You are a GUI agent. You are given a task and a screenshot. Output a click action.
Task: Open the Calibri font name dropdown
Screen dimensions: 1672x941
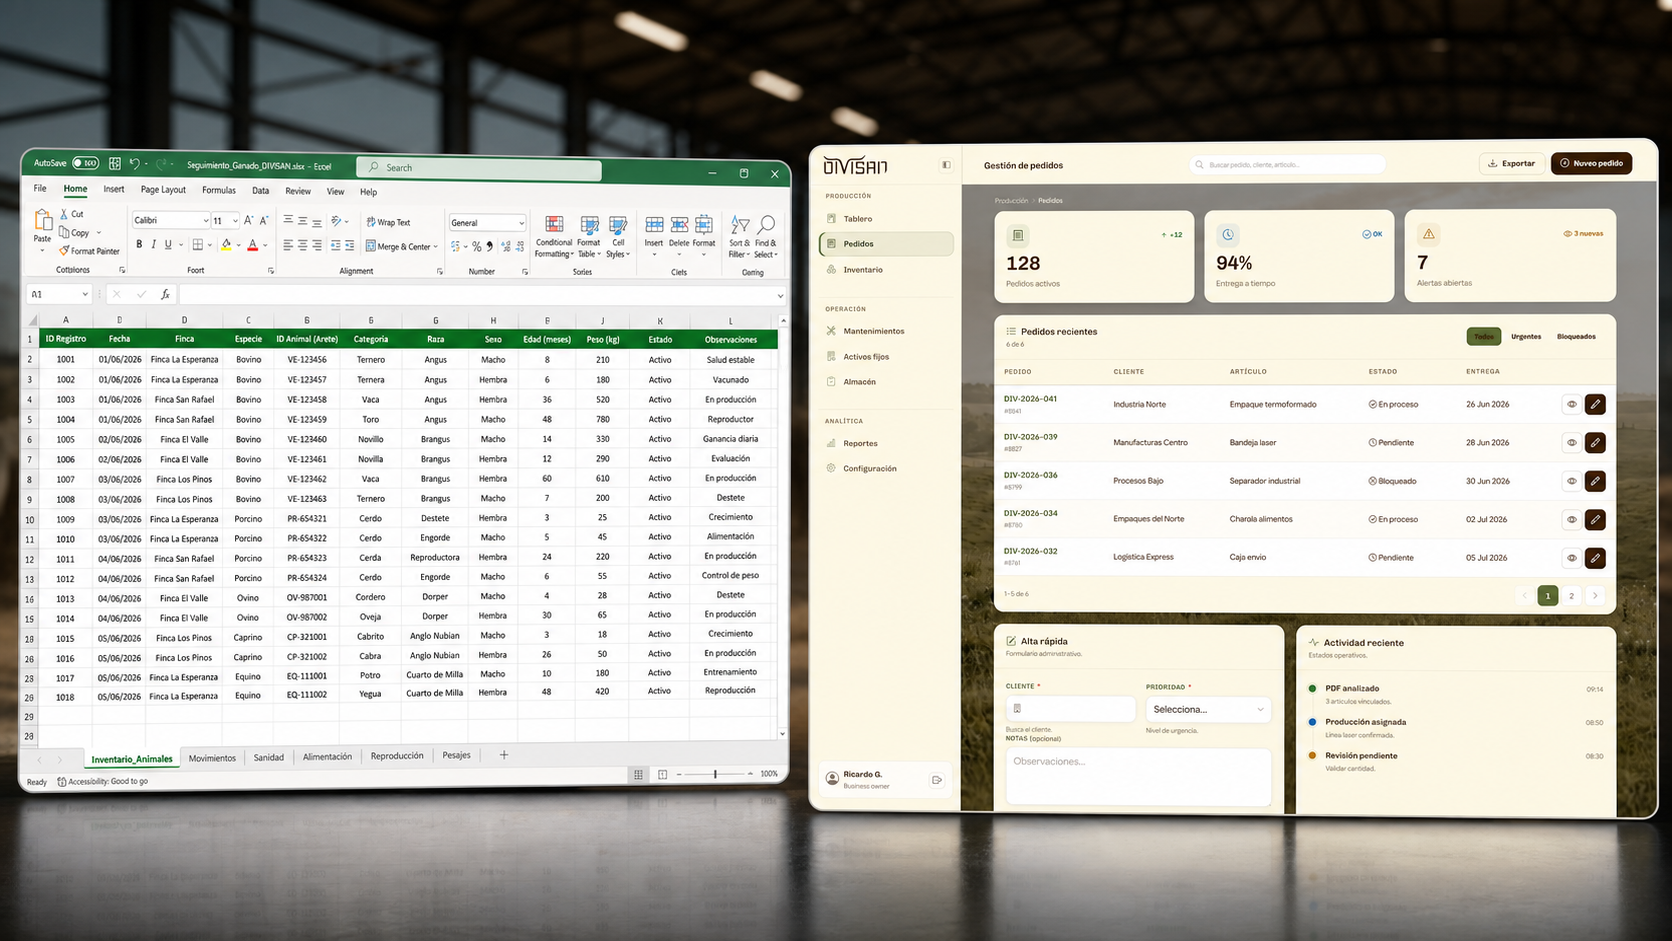pyautogui.click(x=171, y=220)
